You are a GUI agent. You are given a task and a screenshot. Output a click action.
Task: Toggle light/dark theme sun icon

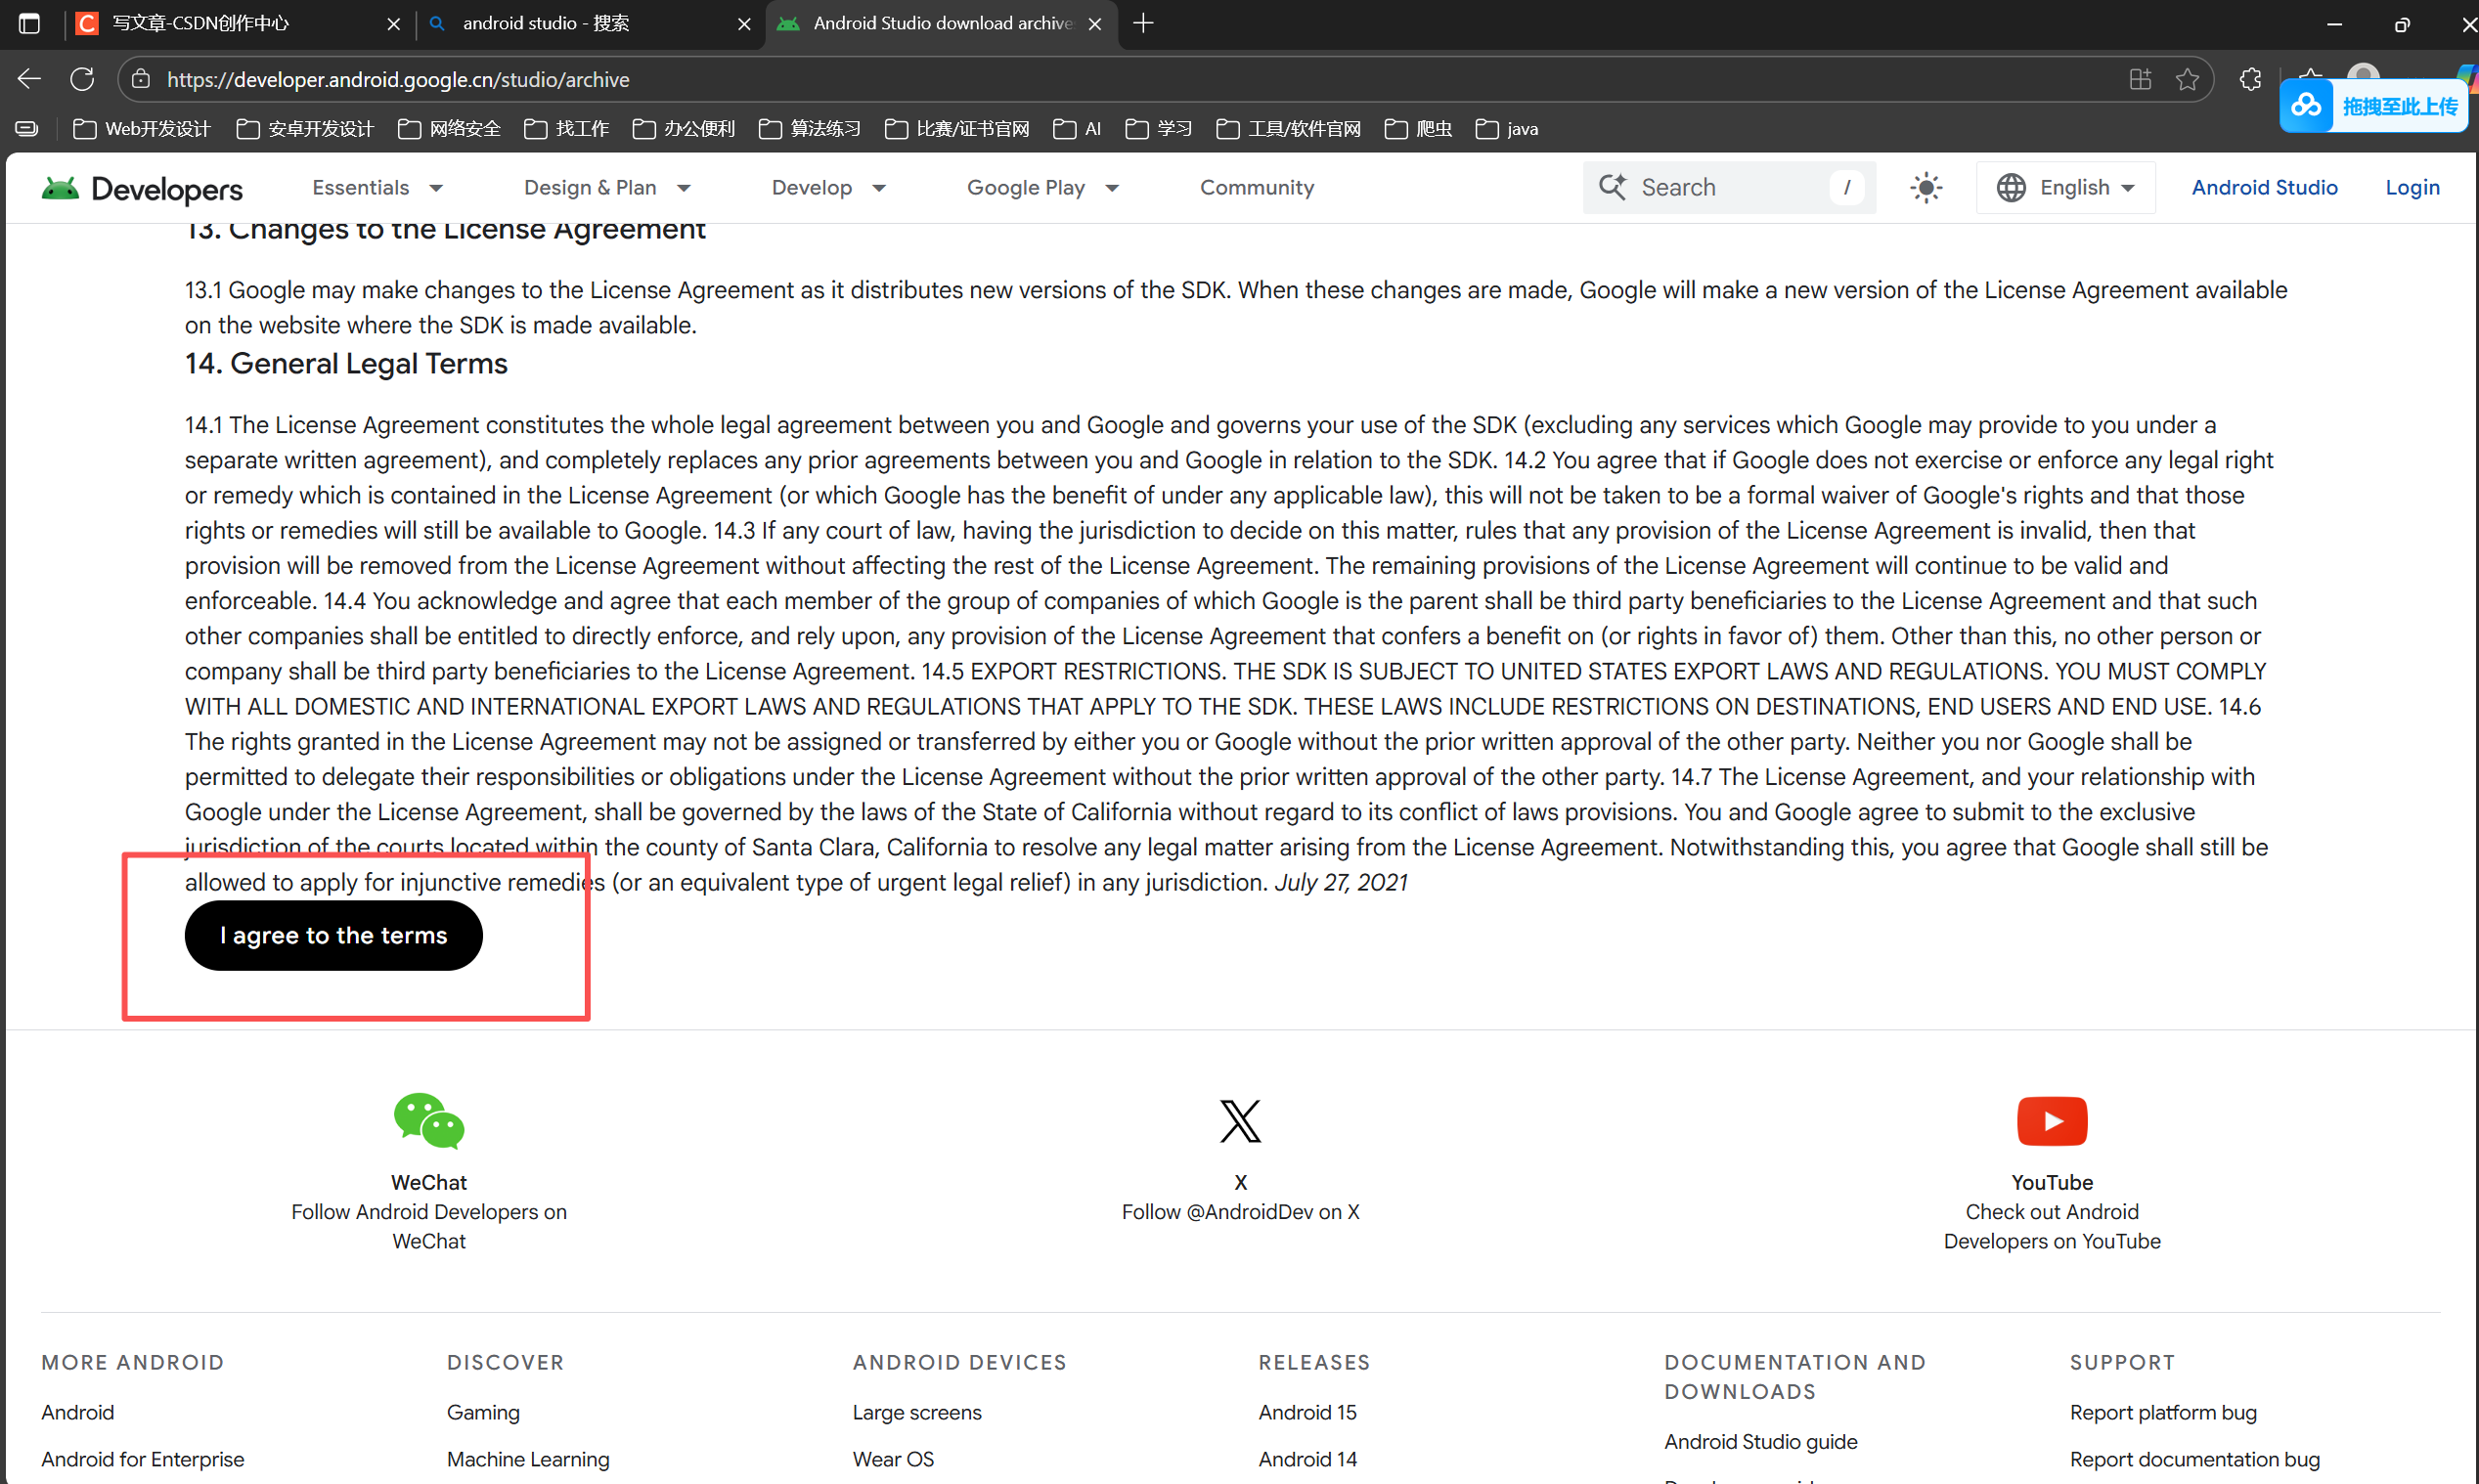click(x=1926, y=188)
